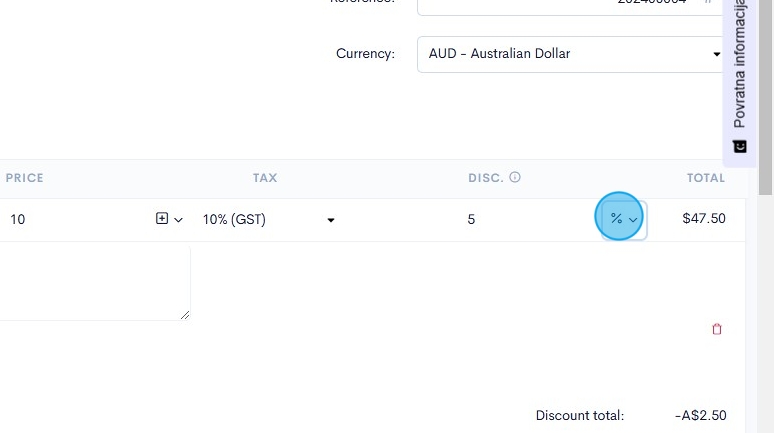The image size is (774, 433).
Task: Click the TOTAL column header
Action: point(705,178)
